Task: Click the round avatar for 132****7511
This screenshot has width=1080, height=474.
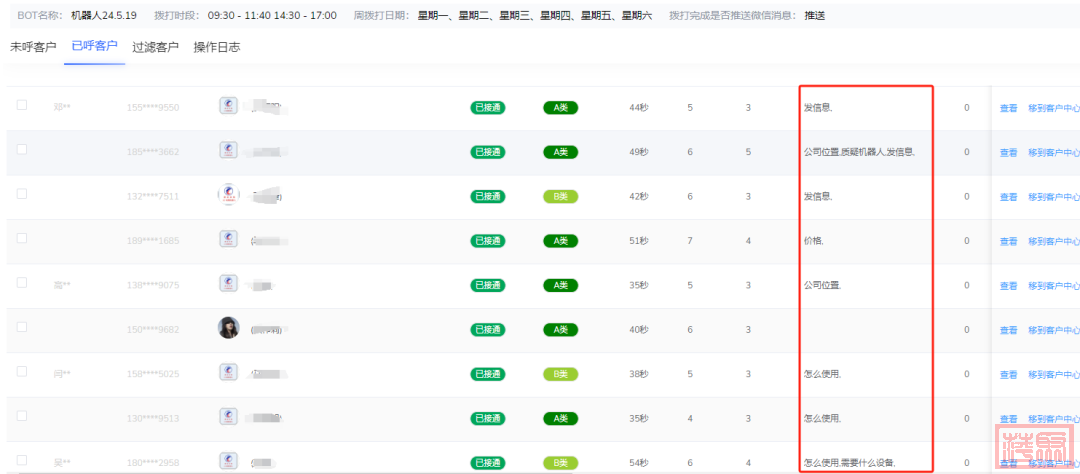Action: [228, 195]
